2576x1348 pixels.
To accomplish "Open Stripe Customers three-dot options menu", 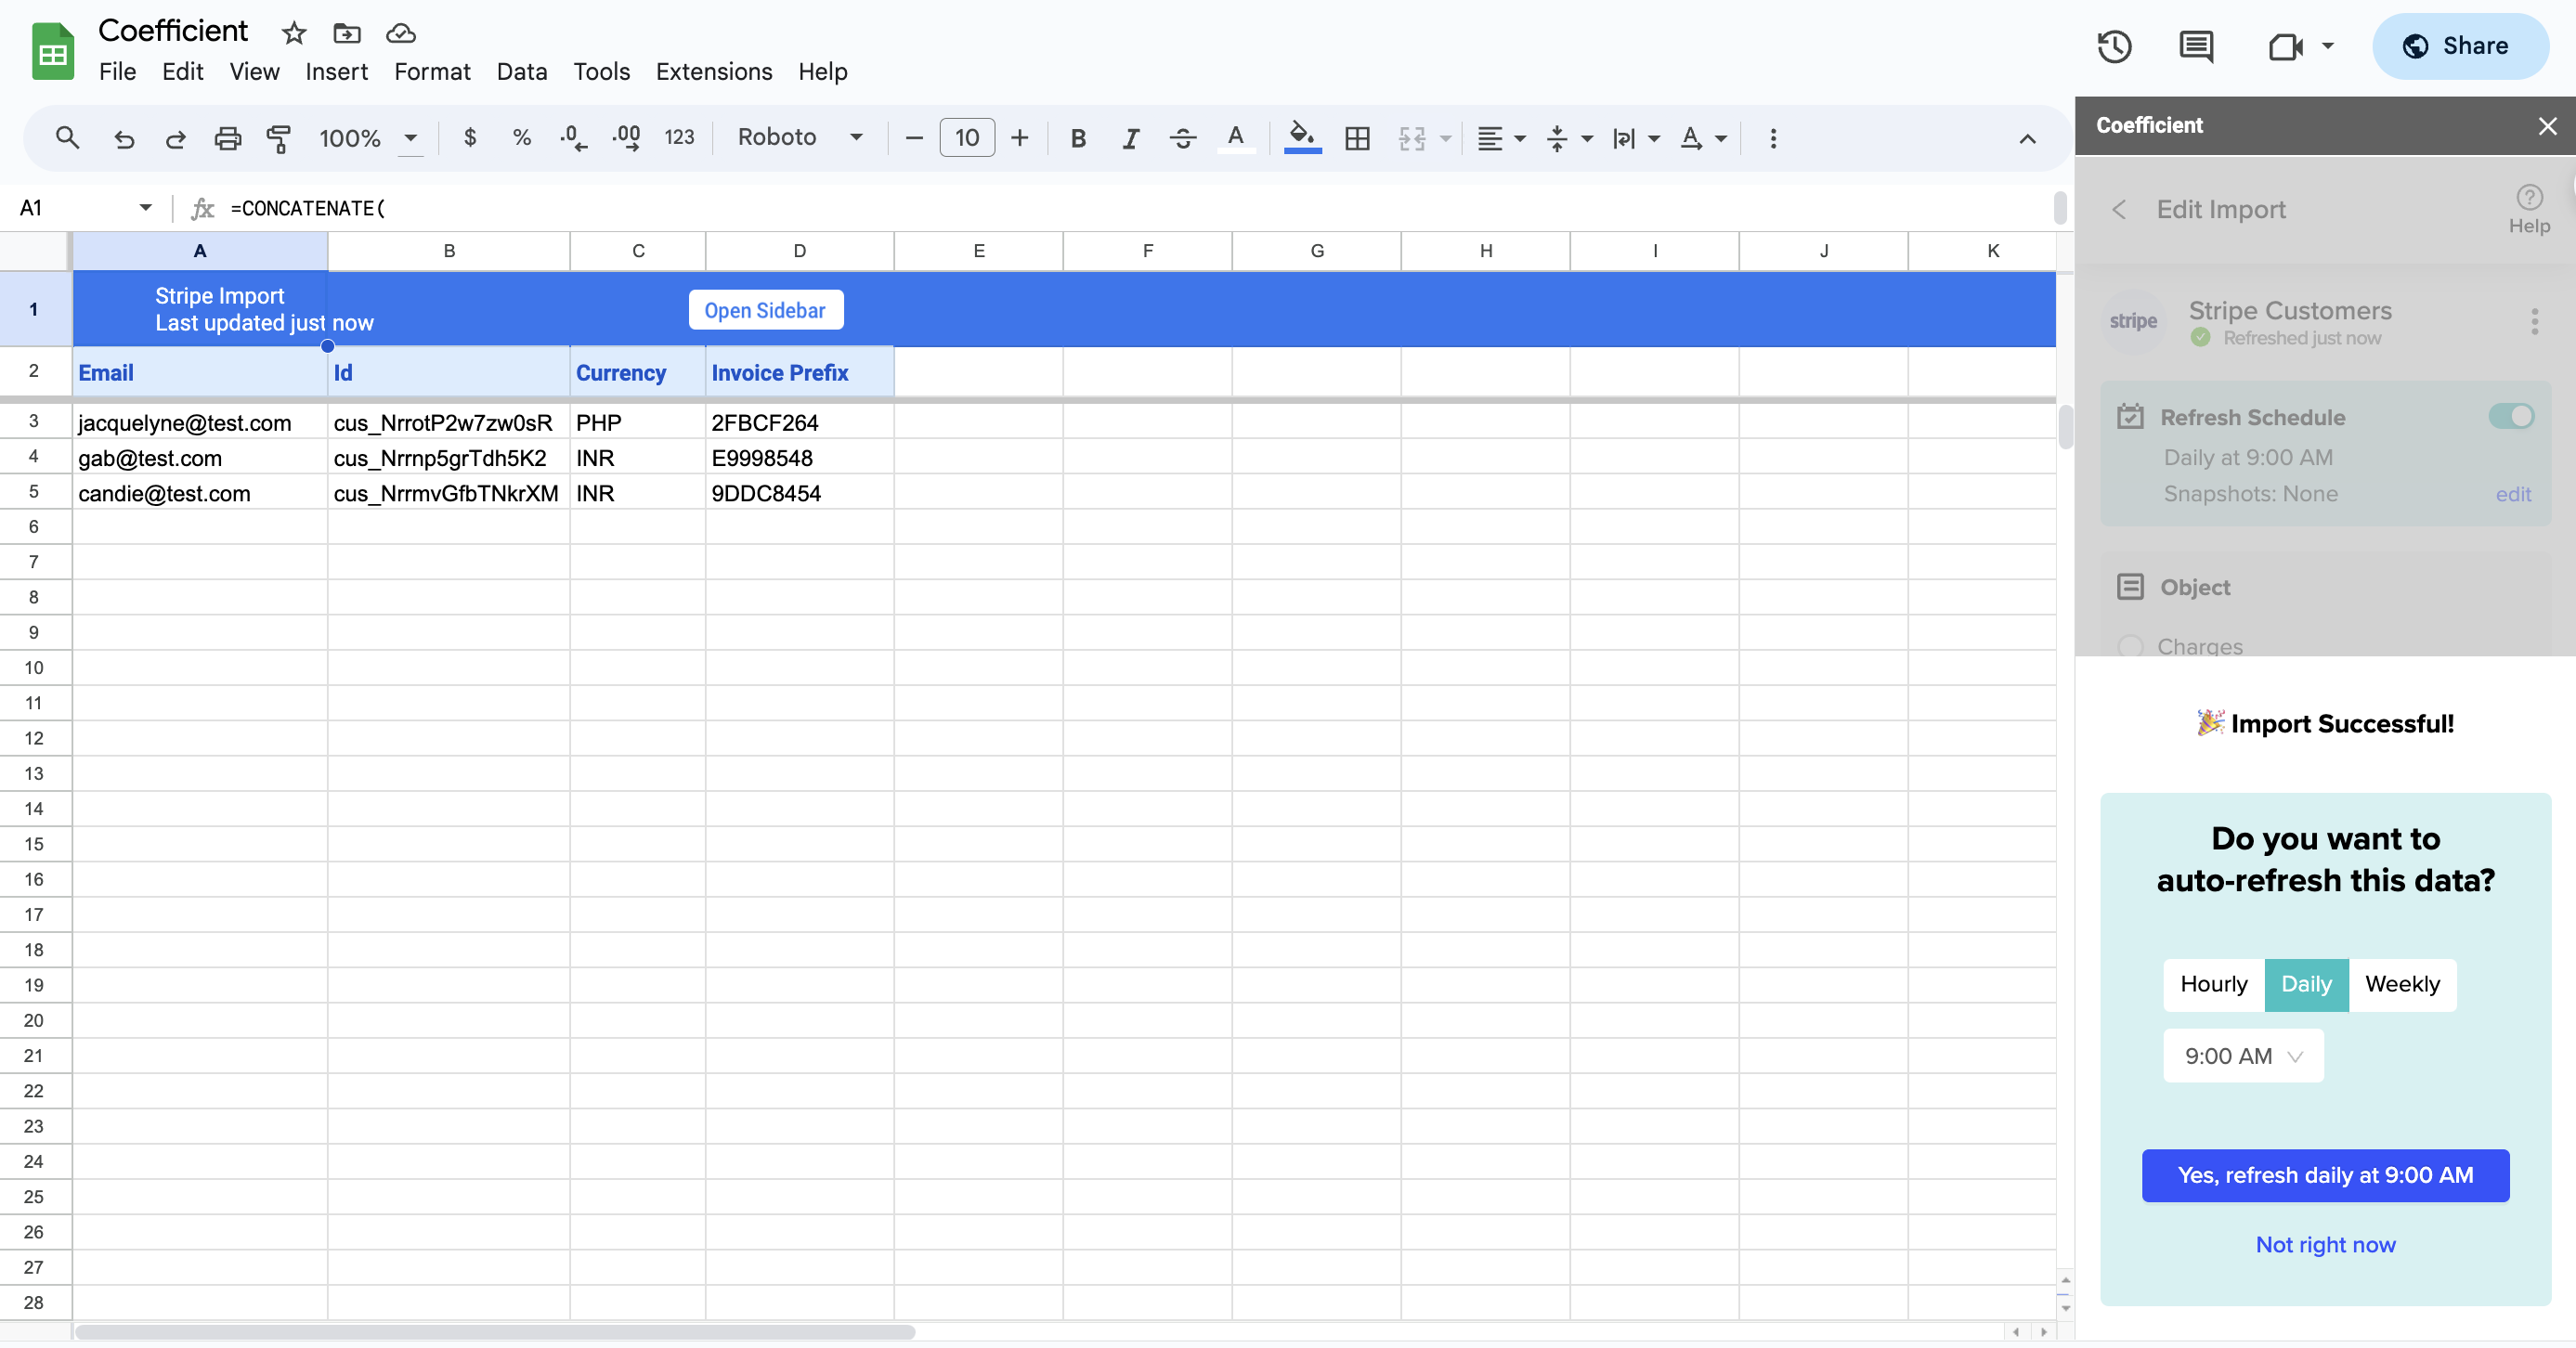I will click(x=2534, y=321).
